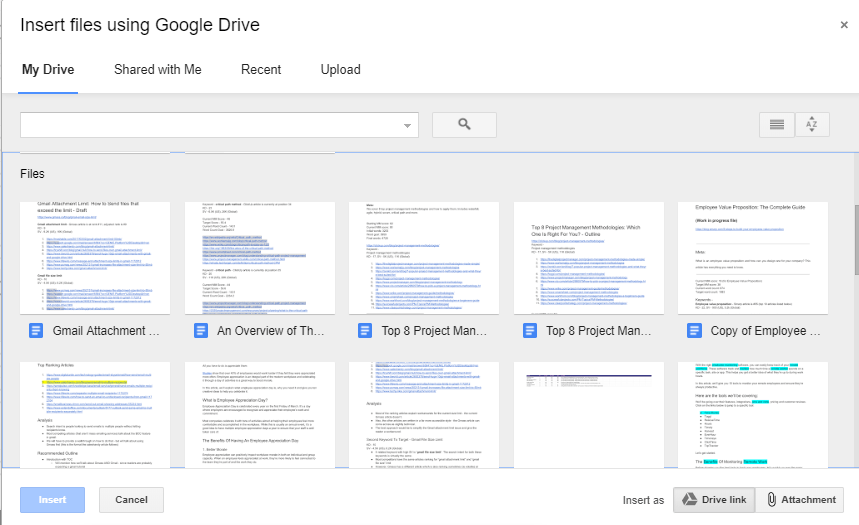
Task: Expand the search options dropdown arrow
Action: coord(407,125)
